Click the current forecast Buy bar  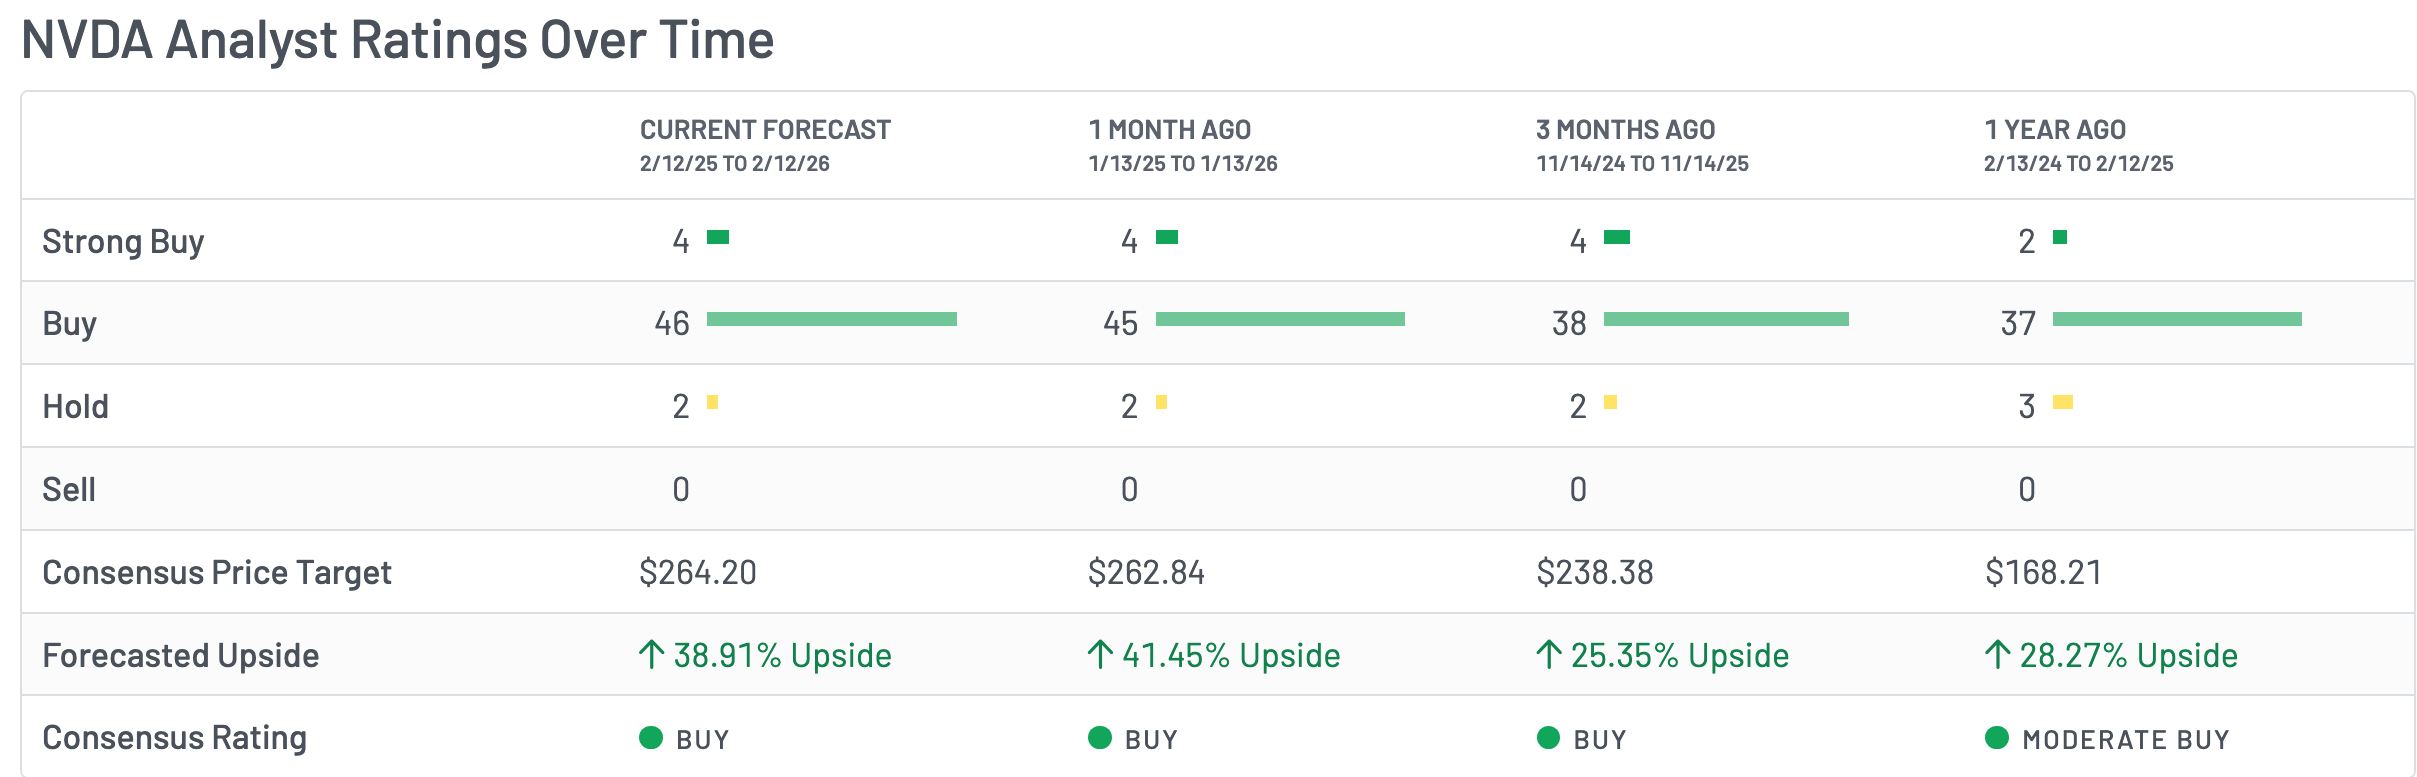(x=832, y=319)
